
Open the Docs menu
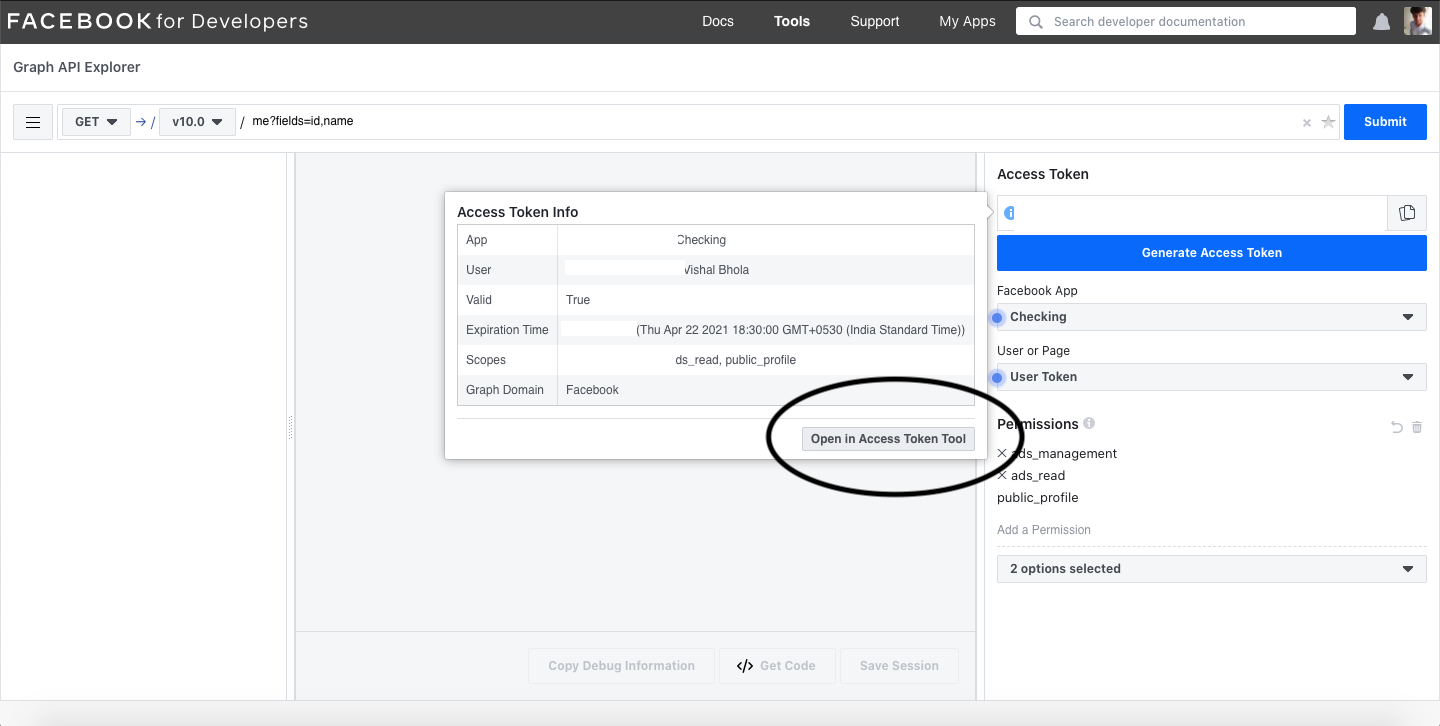pyautogui.click(x=717, y=22)
